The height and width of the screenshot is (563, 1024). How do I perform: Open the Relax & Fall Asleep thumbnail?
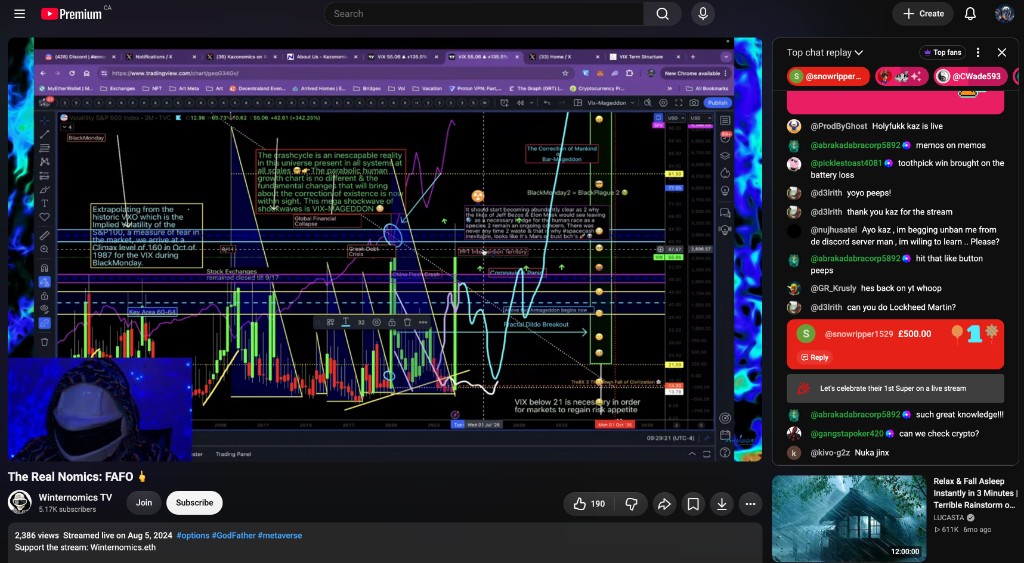tap(849, 518)
